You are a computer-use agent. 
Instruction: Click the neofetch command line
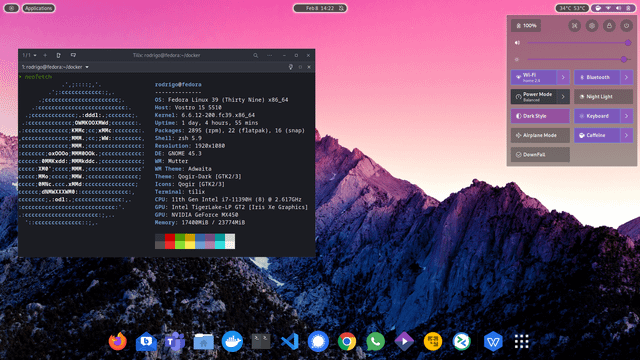(x=38, y=77)
